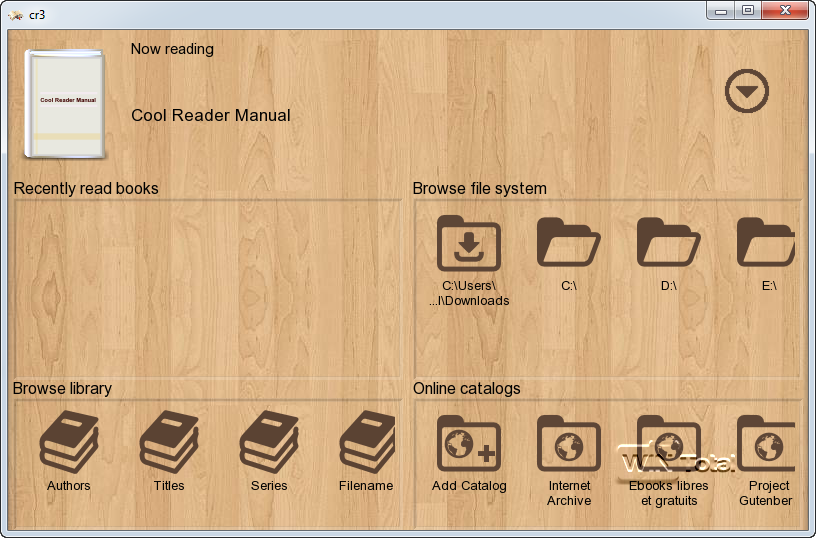
Task: Minimize the cr3 window
Action: [x=721, y=10]
